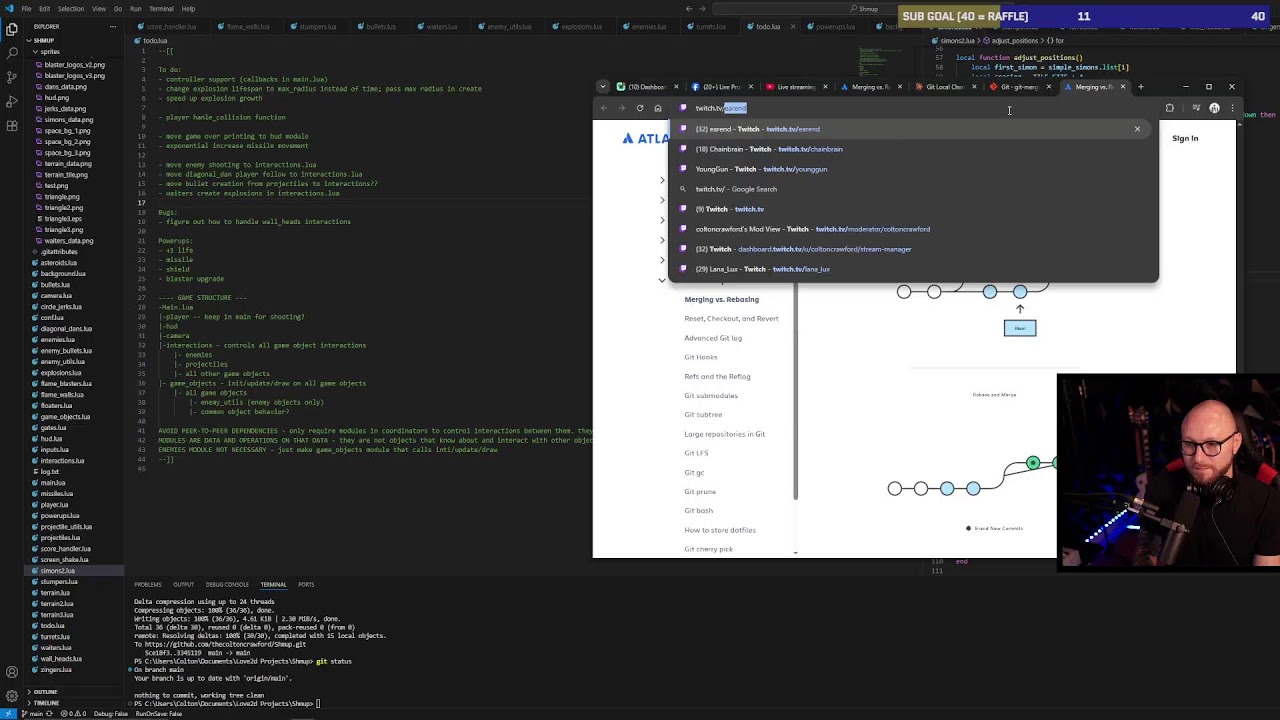Open the Extensions view icon

pyautogui.click(x=11, y=126)
